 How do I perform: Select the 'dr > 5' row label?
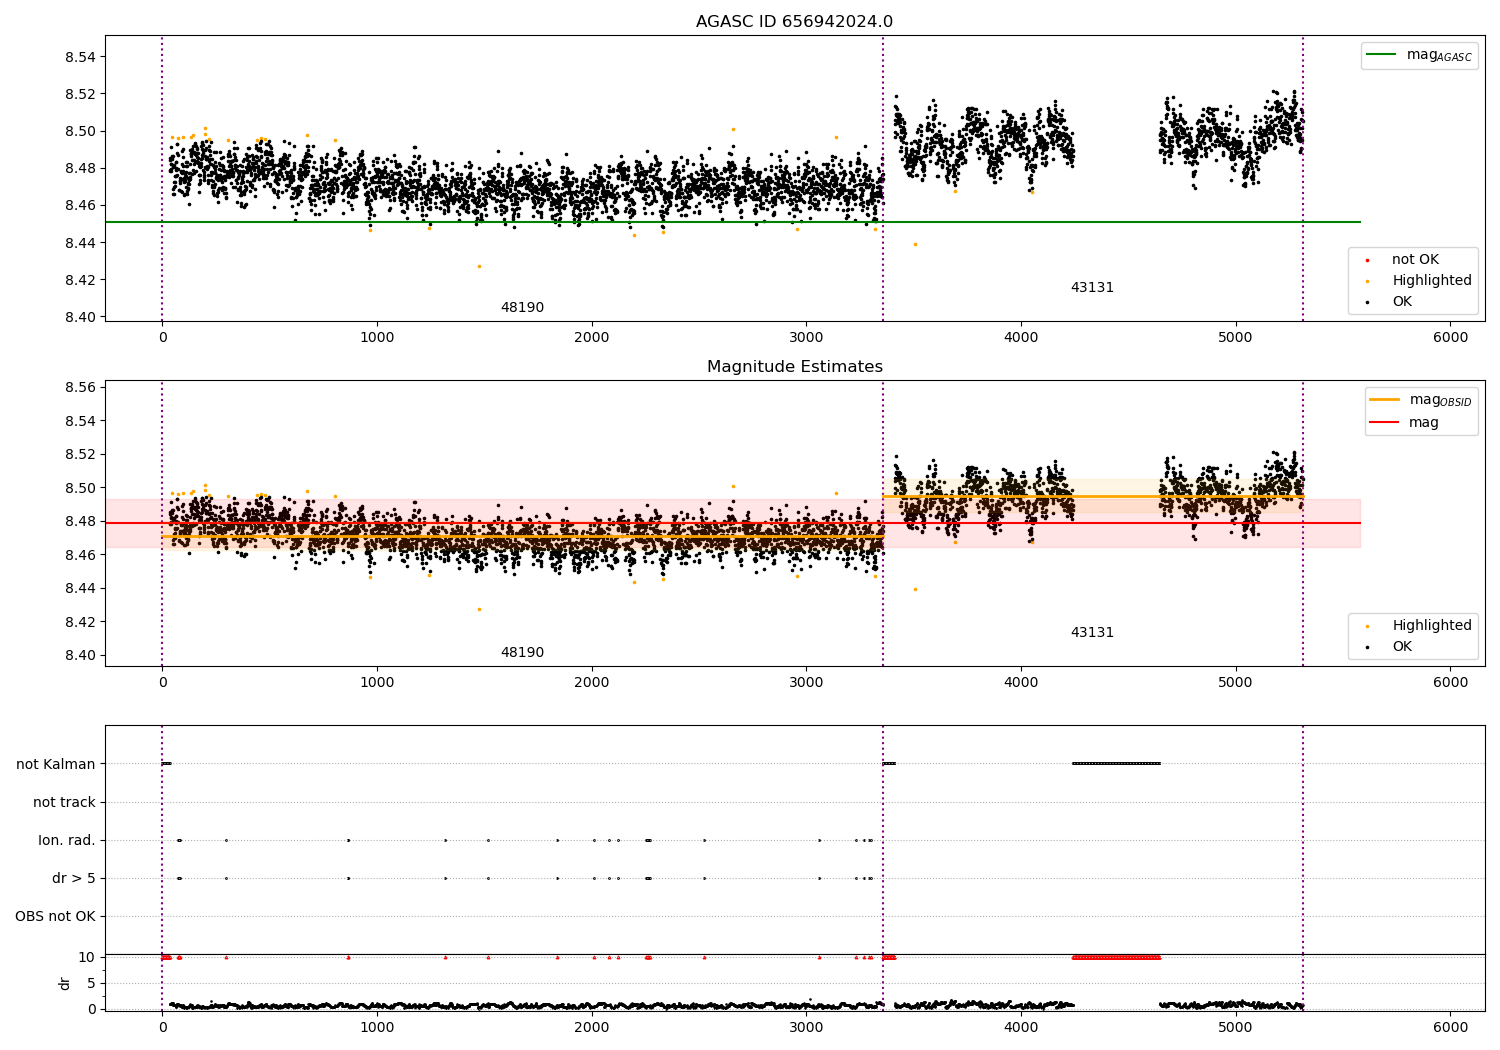pos(74,879)
